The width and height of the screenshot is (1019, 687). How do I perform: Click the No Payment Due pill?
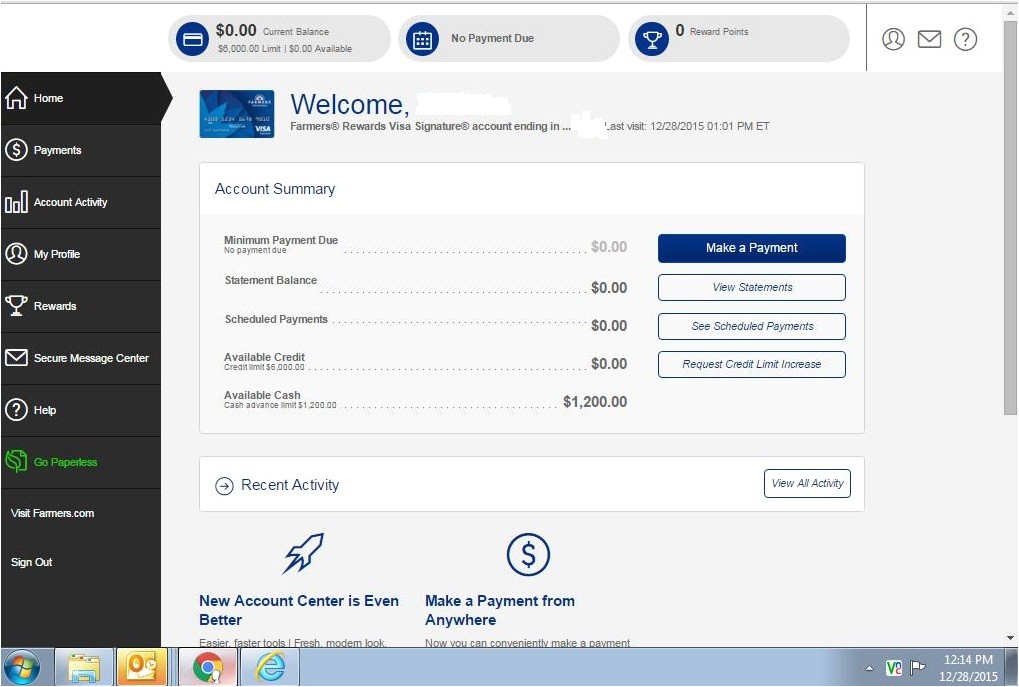509,39
